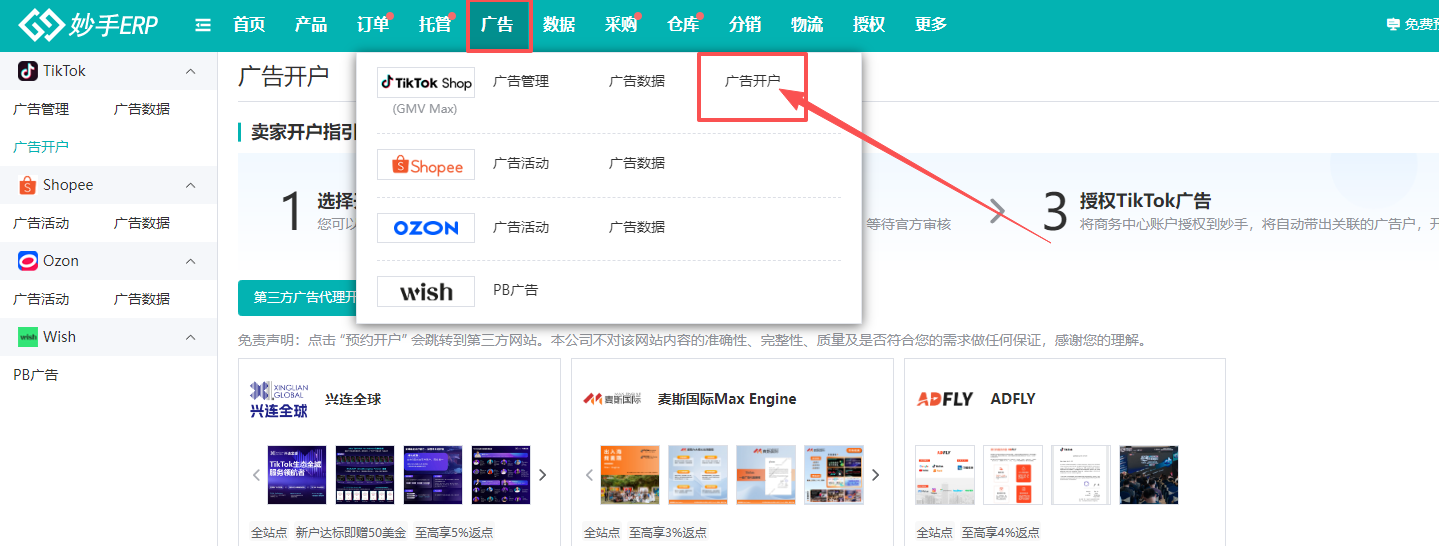Open sidebar PB广告 item
The height and width of the screenshot is (546, 1439).
click(x=36, y=375)
